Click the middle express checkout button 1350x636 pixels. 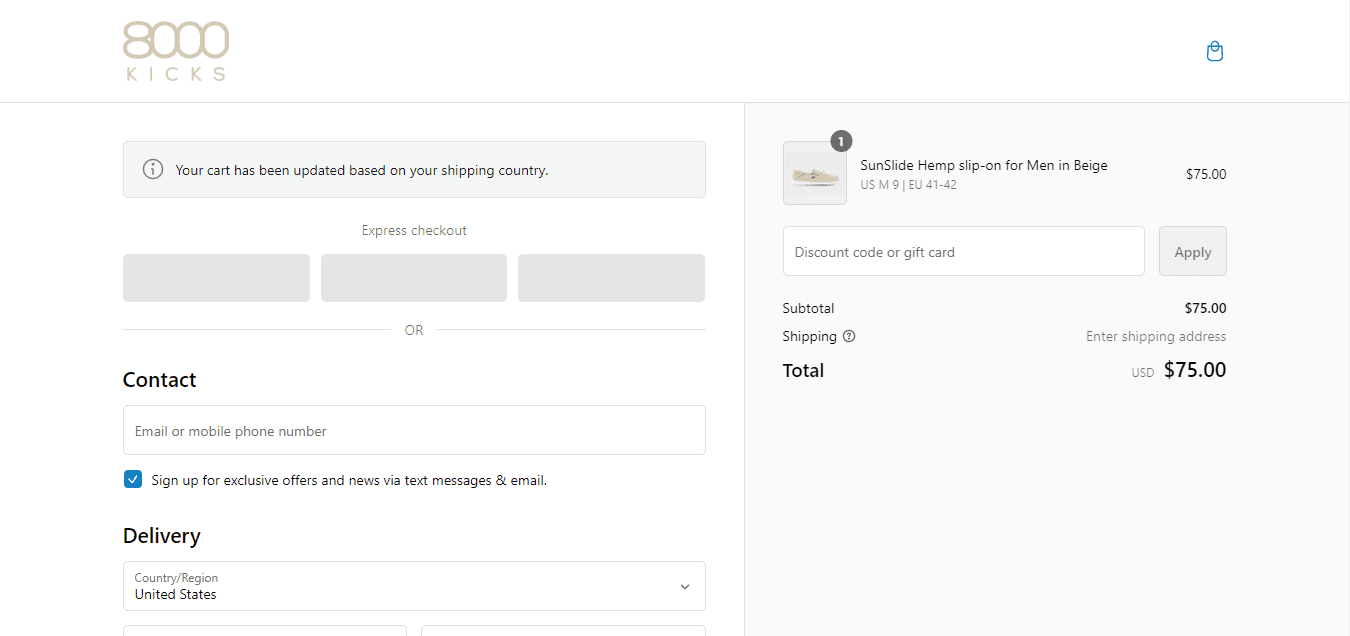414,278
